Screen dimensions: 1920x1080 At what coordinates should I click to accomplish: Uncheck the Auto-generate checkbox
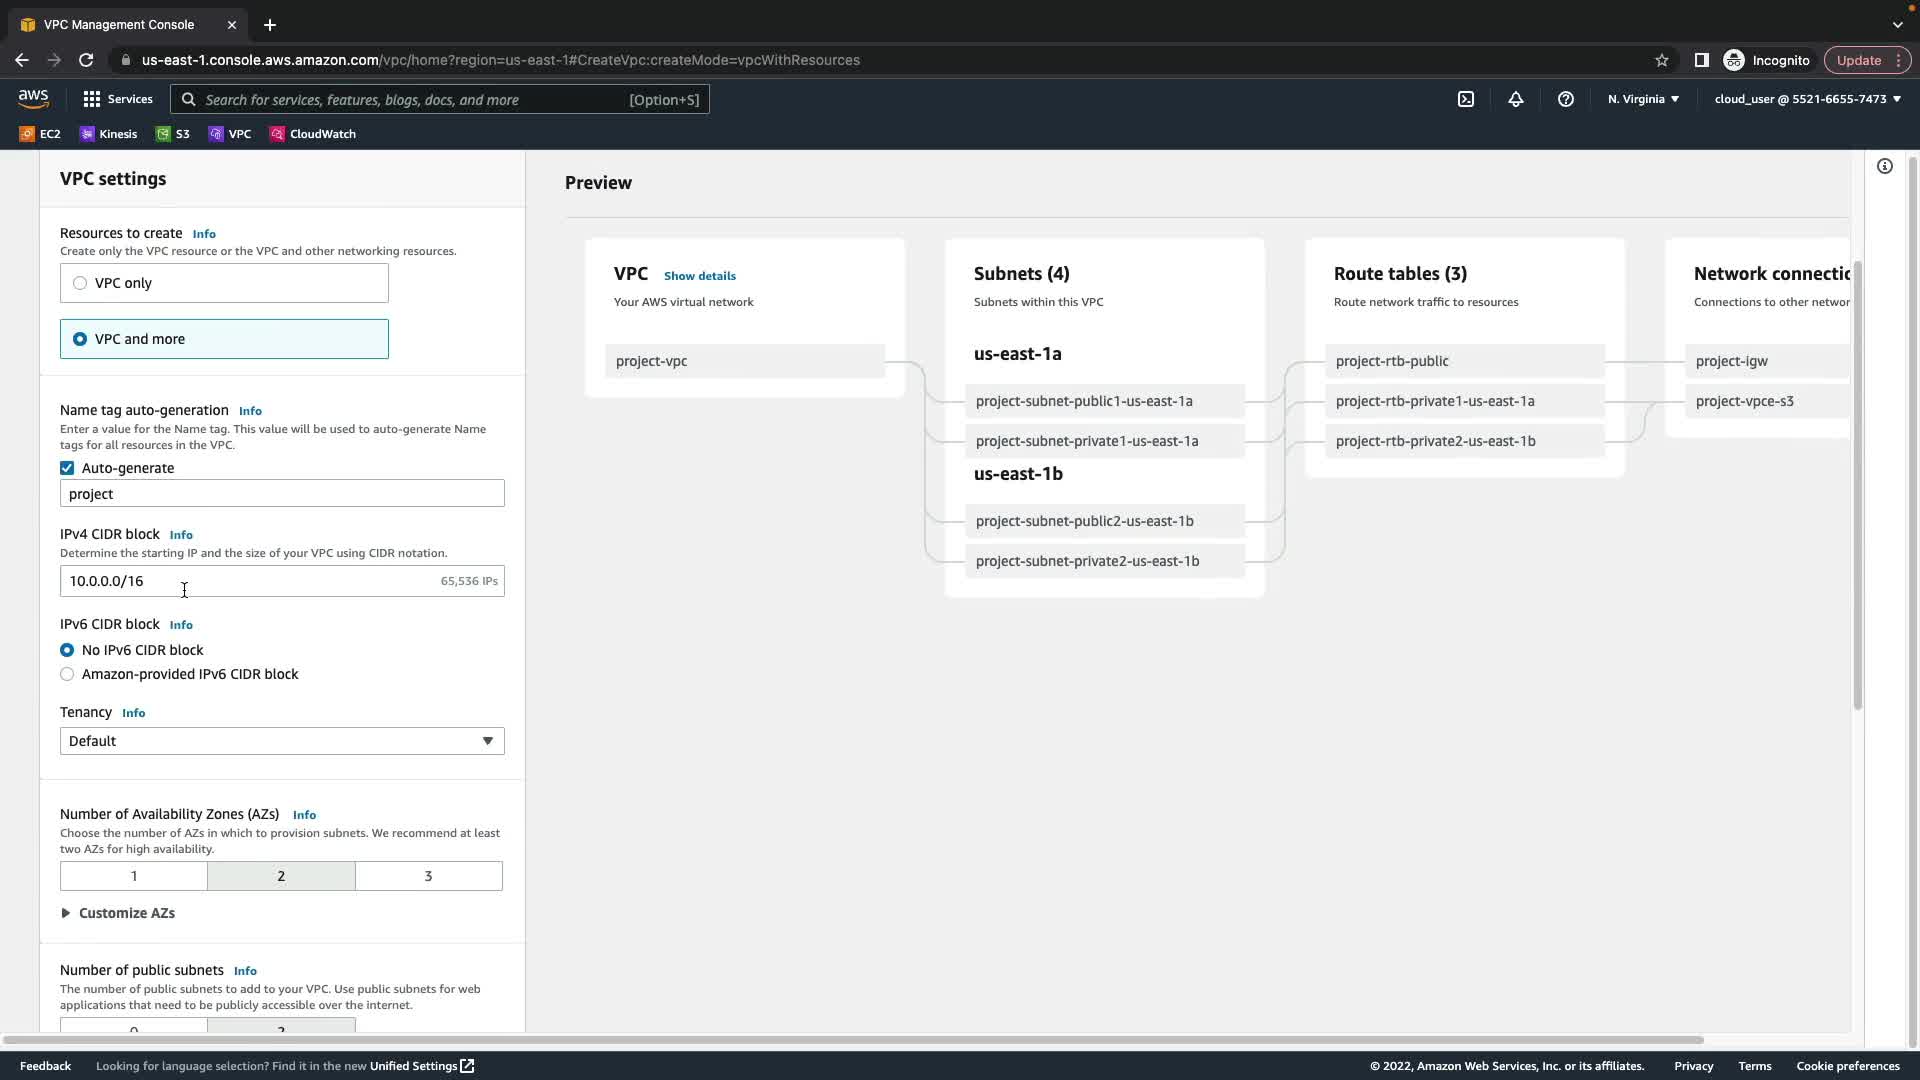pyautogui.click(x=67, y=468)
